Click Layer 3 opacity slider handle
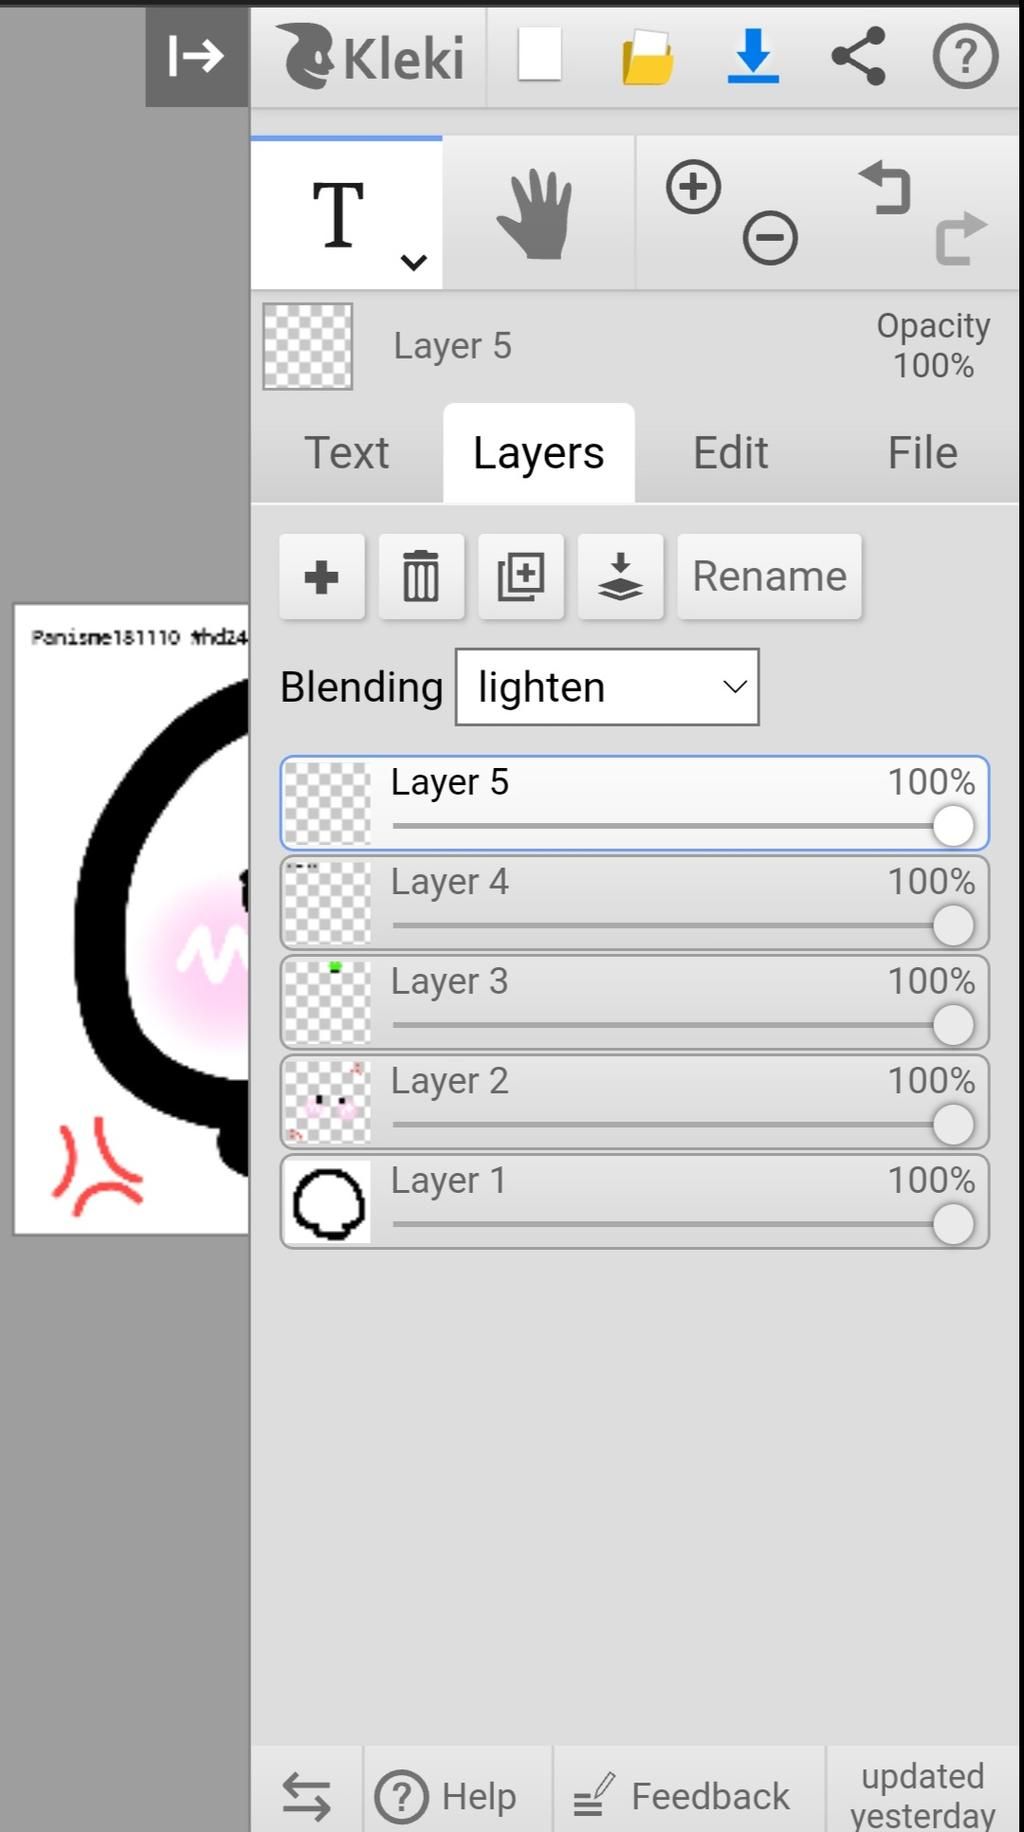Screen dimensions: 1024x1832 (953, 1025)
